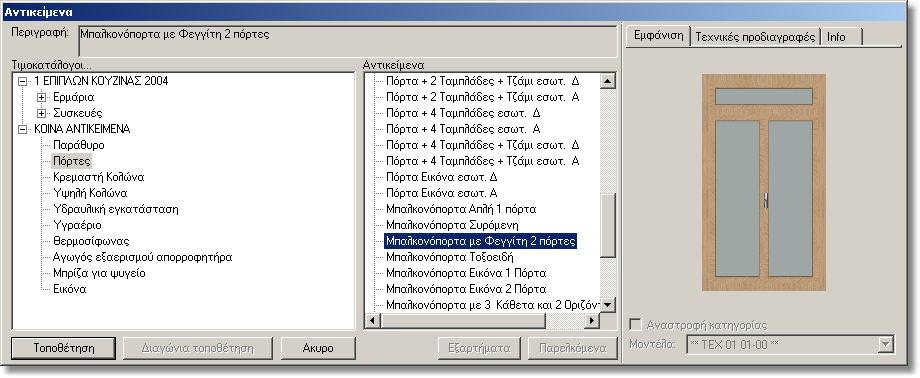
Task: Select the 1 ΕΠΙΠΛΩΝ ΚΟΥΖΙΝΑΣ 2004 label
Action: point(101,82)
